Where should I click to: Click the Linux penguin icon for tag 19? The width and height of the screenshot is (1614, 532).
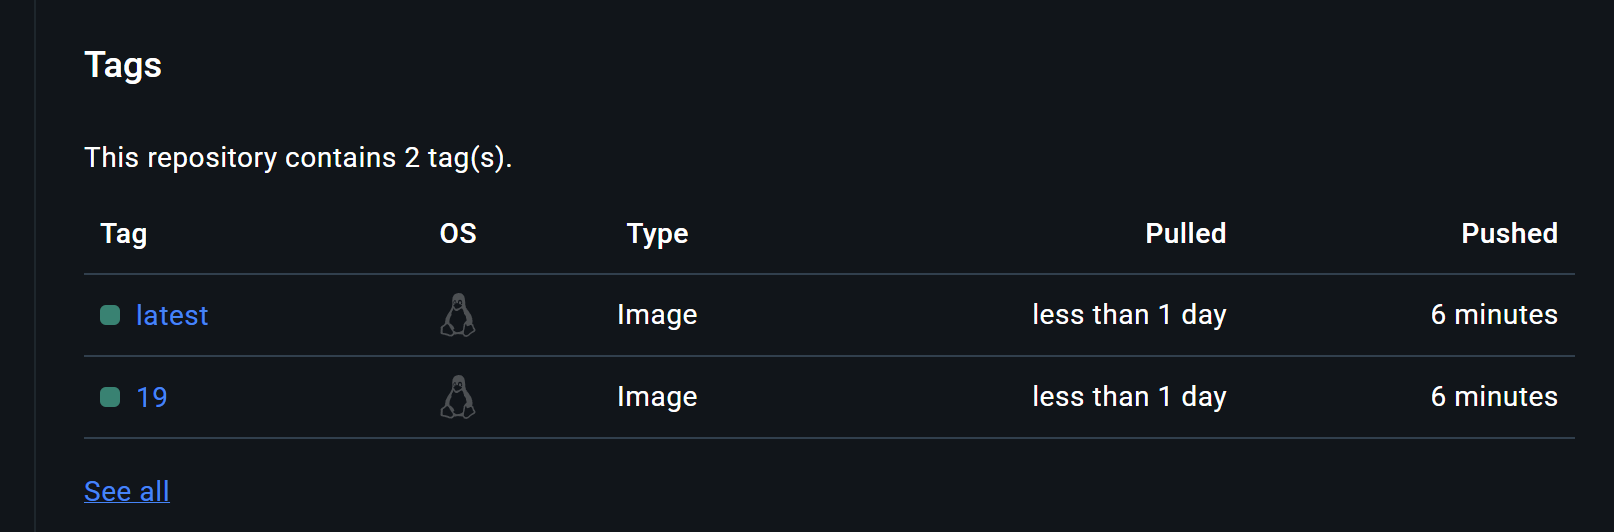(x=458, y=397)
